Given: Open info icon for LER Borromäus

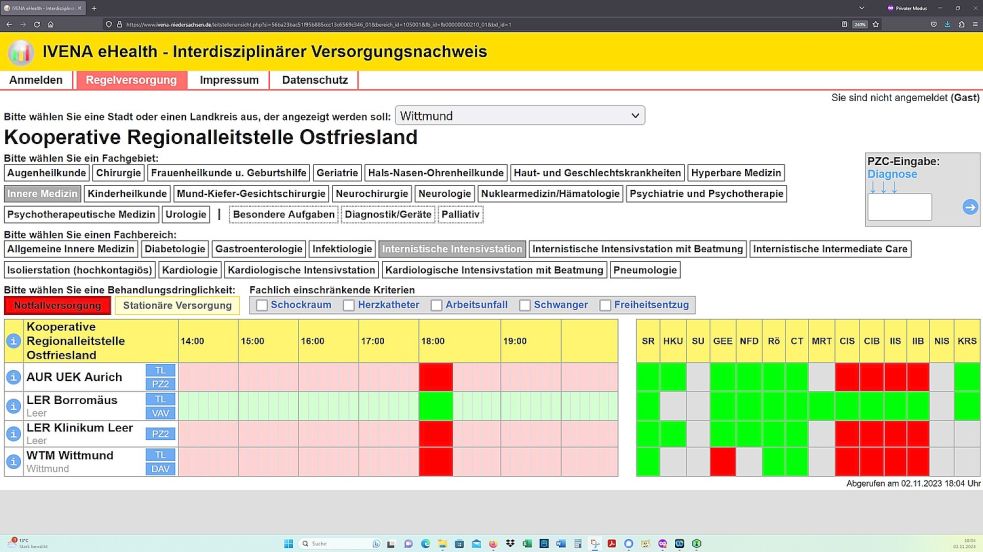Looking at the screenshot, I should [13, 406].
